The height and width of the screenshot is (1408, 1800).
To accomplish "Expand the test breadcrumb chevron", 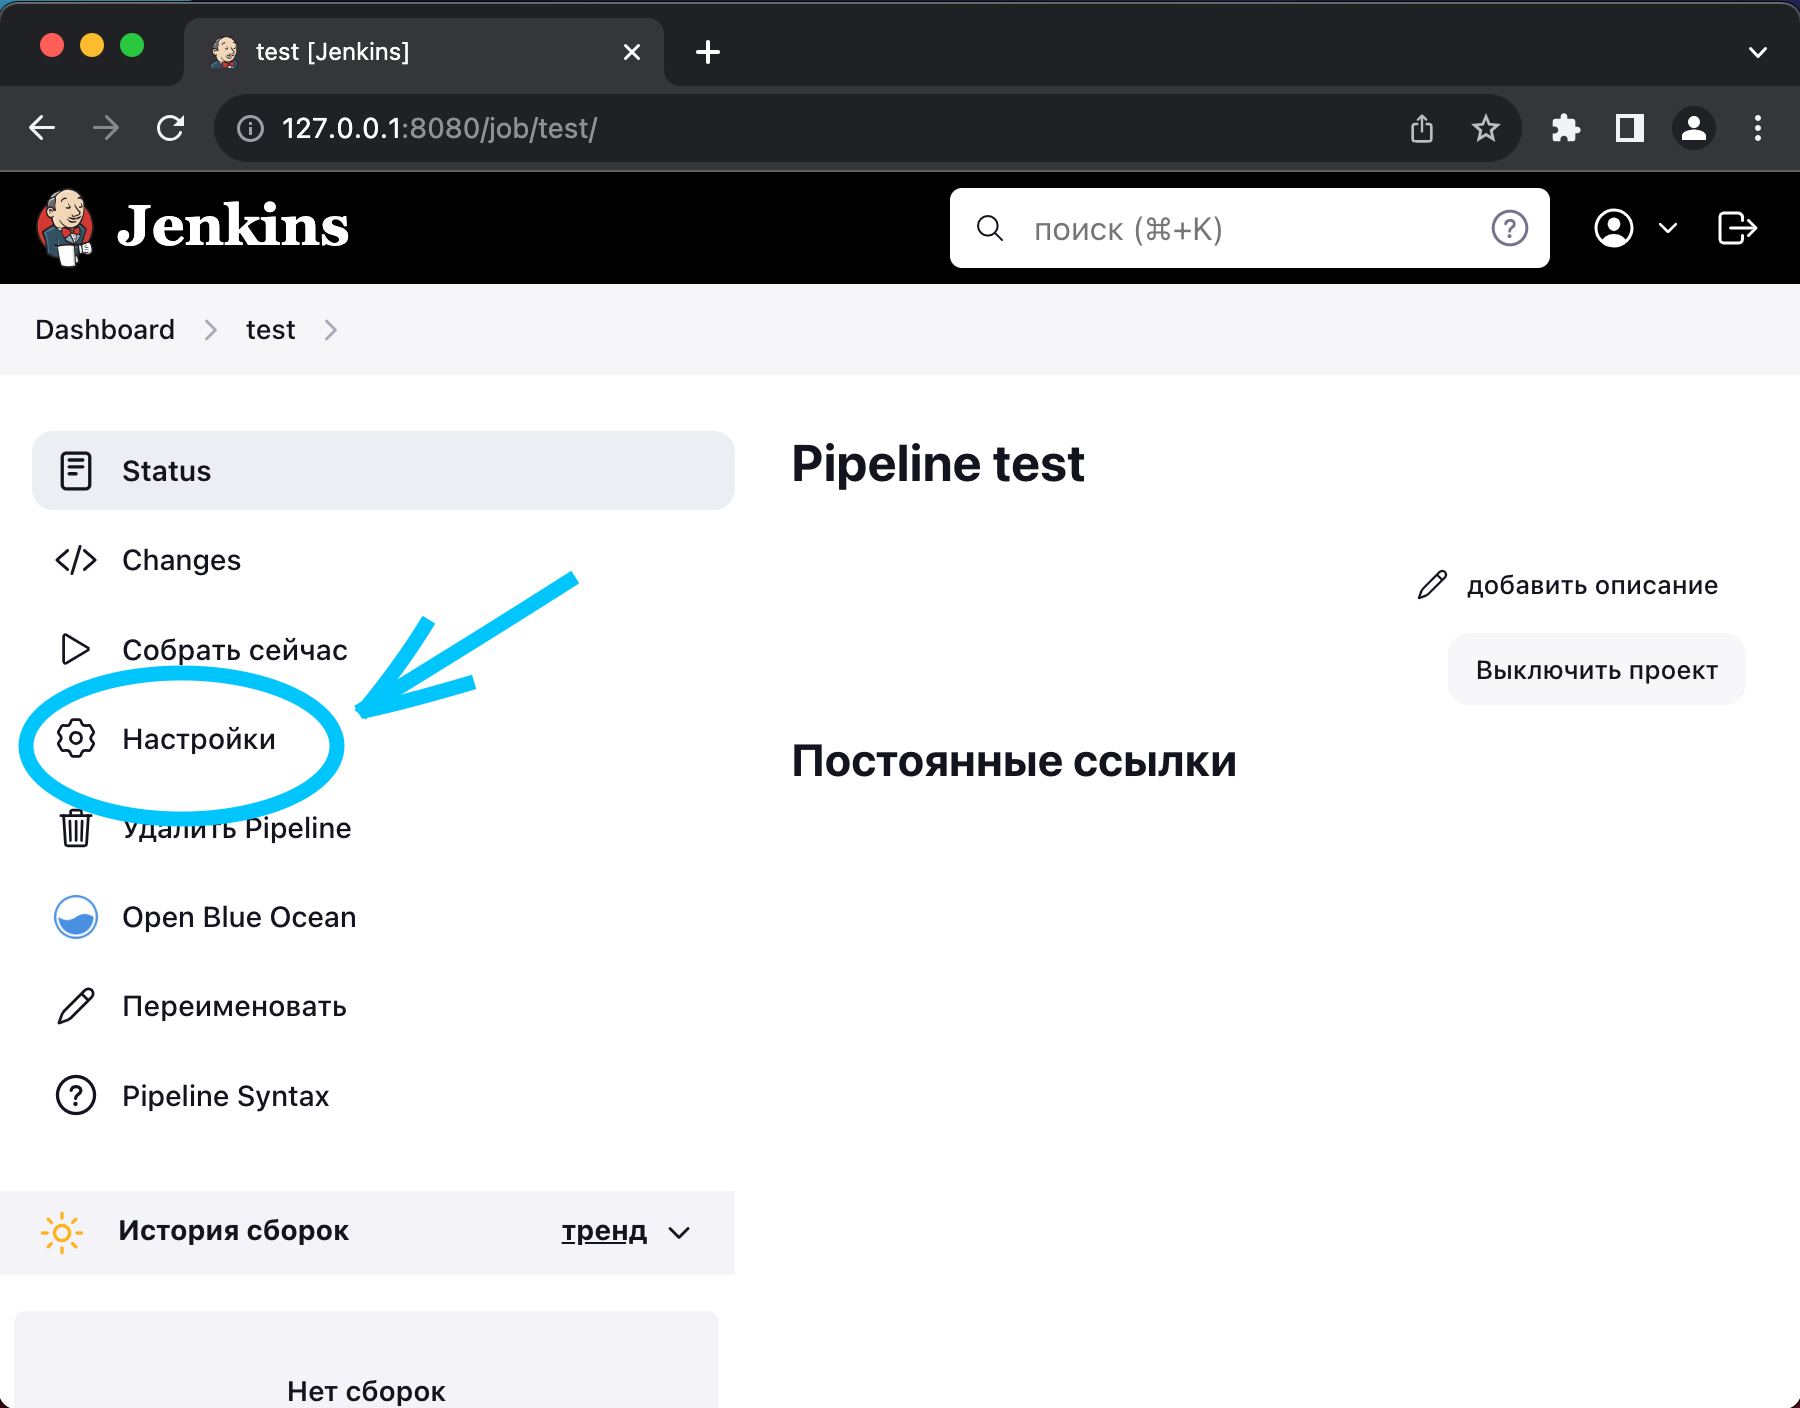I will click(x=331, y=330).
